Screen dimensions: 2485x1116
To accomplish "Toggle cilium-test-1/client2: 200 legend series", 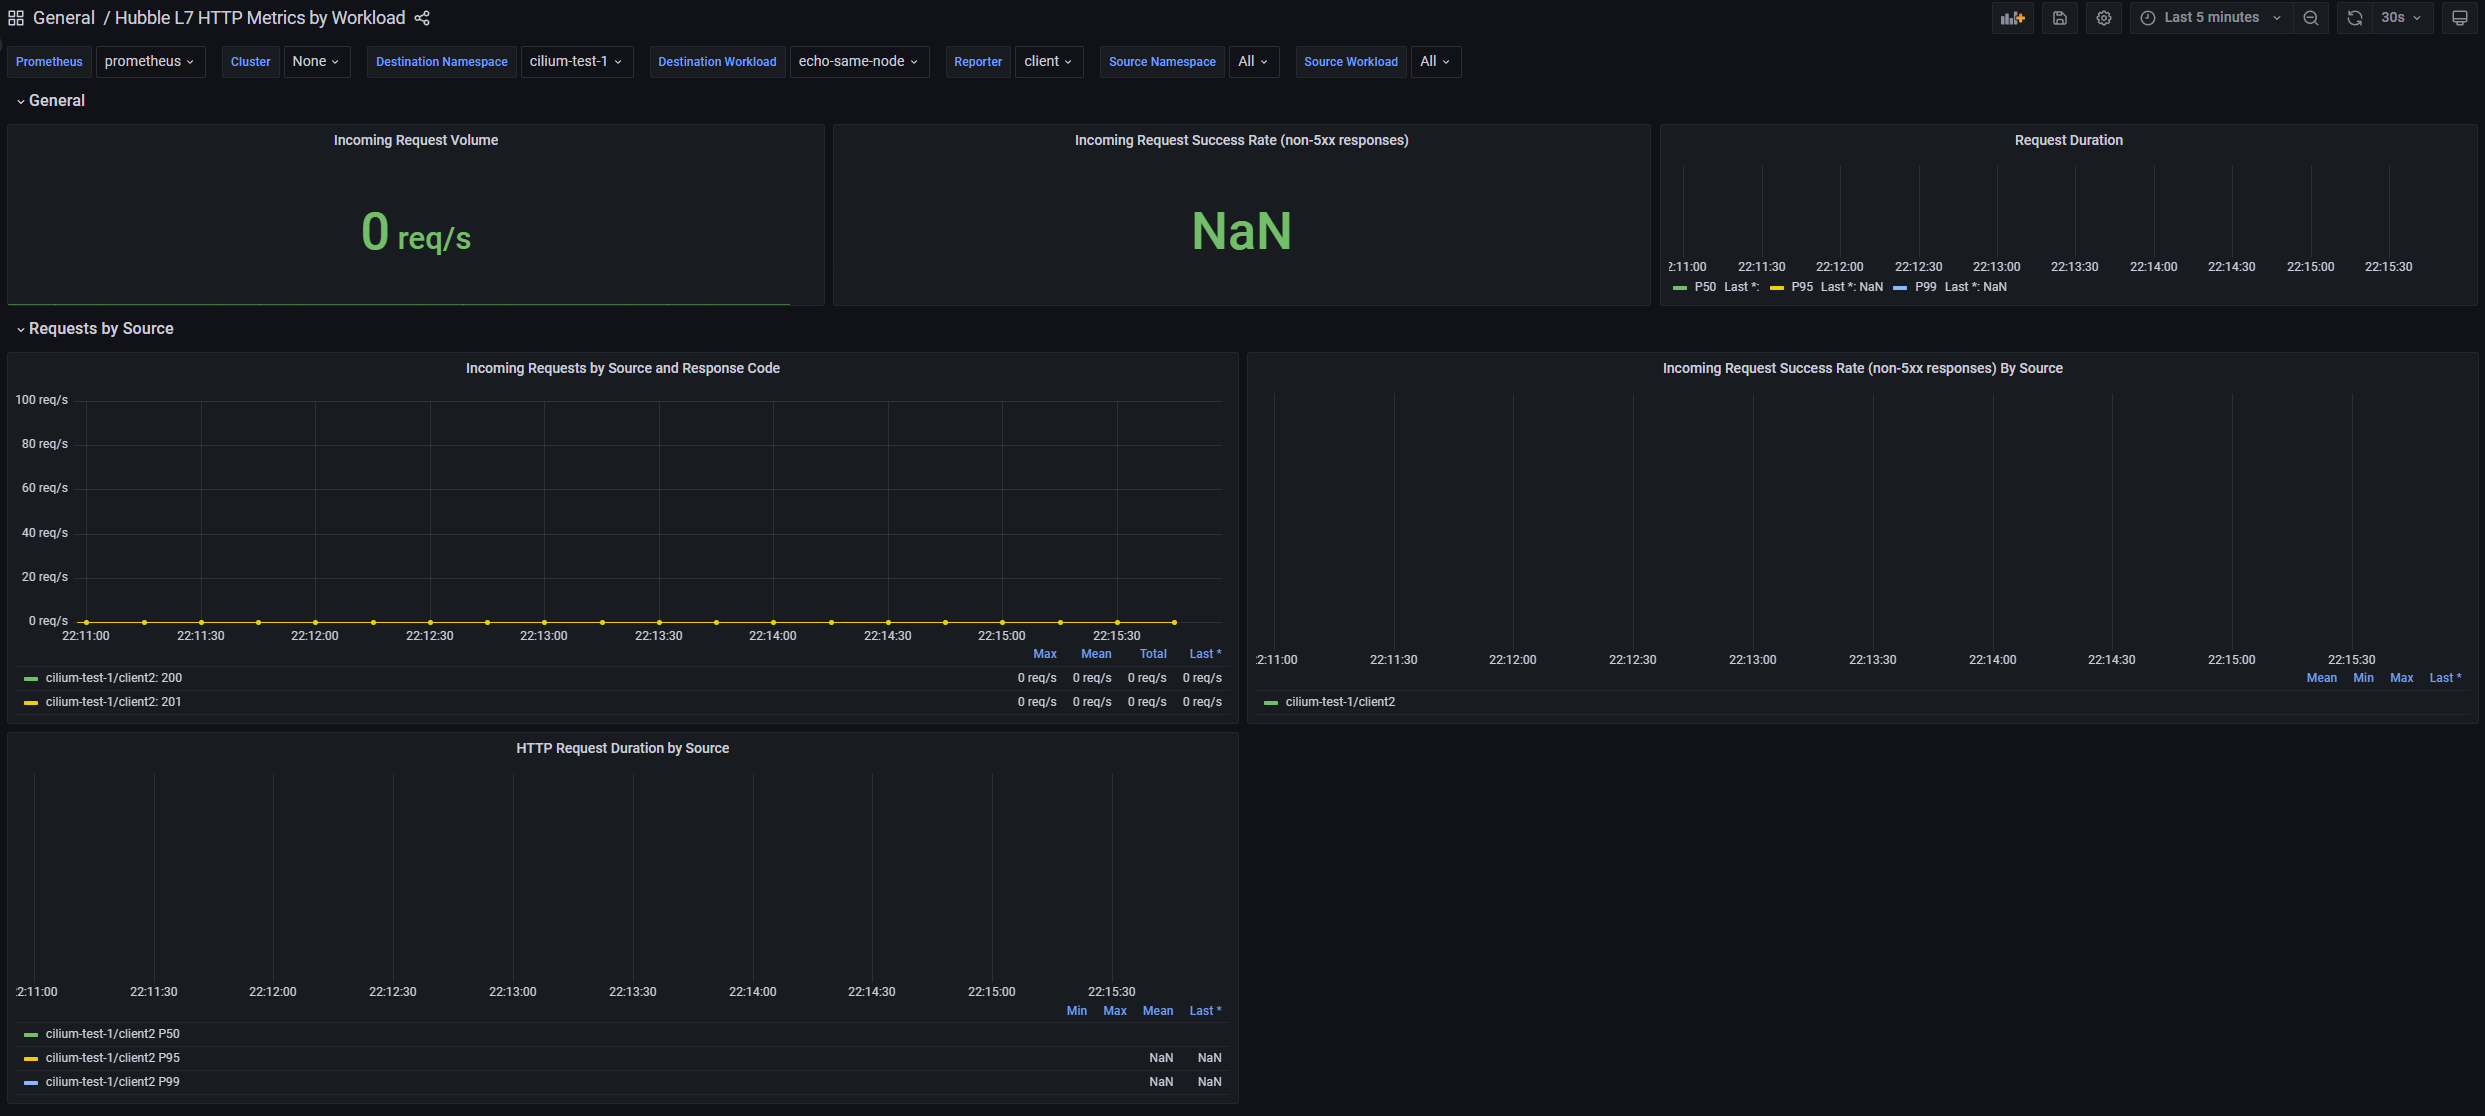I will pyautogui.click(x=113, y=678).
